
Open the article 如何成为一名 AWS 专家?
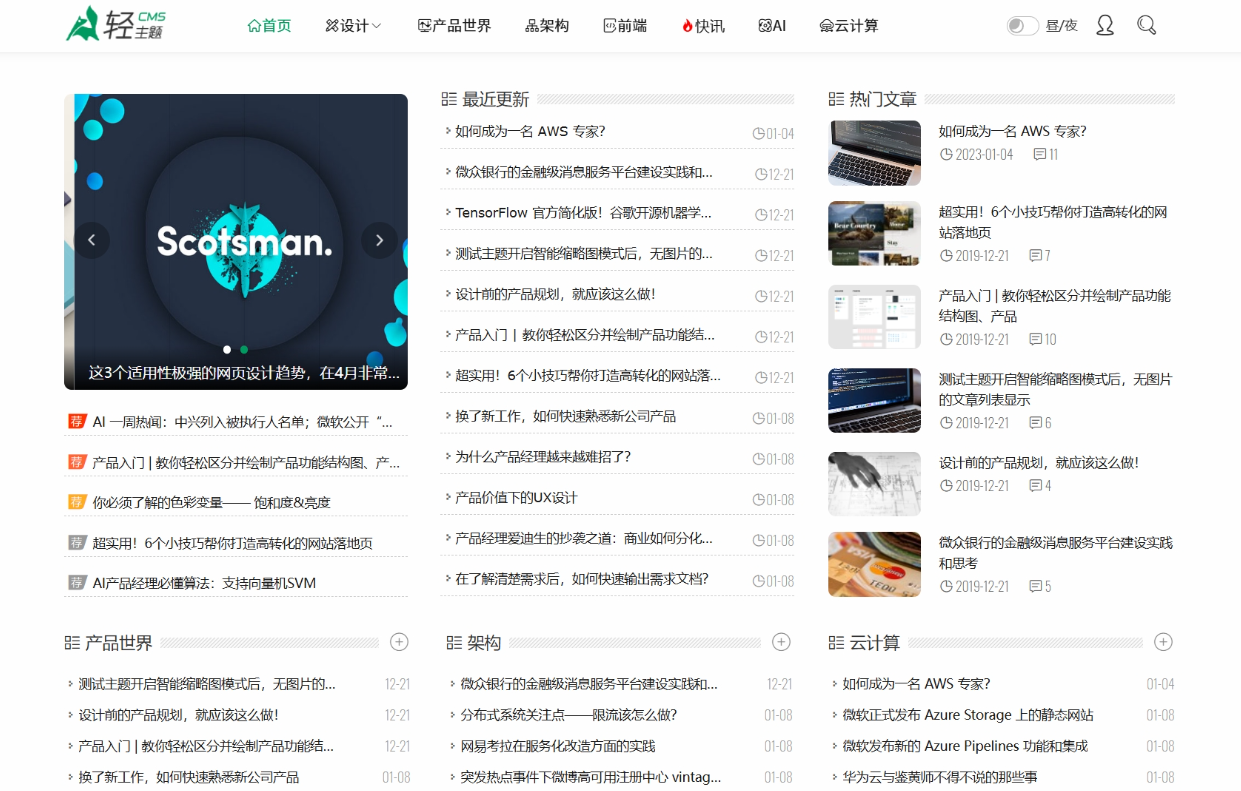click(530, 132)
